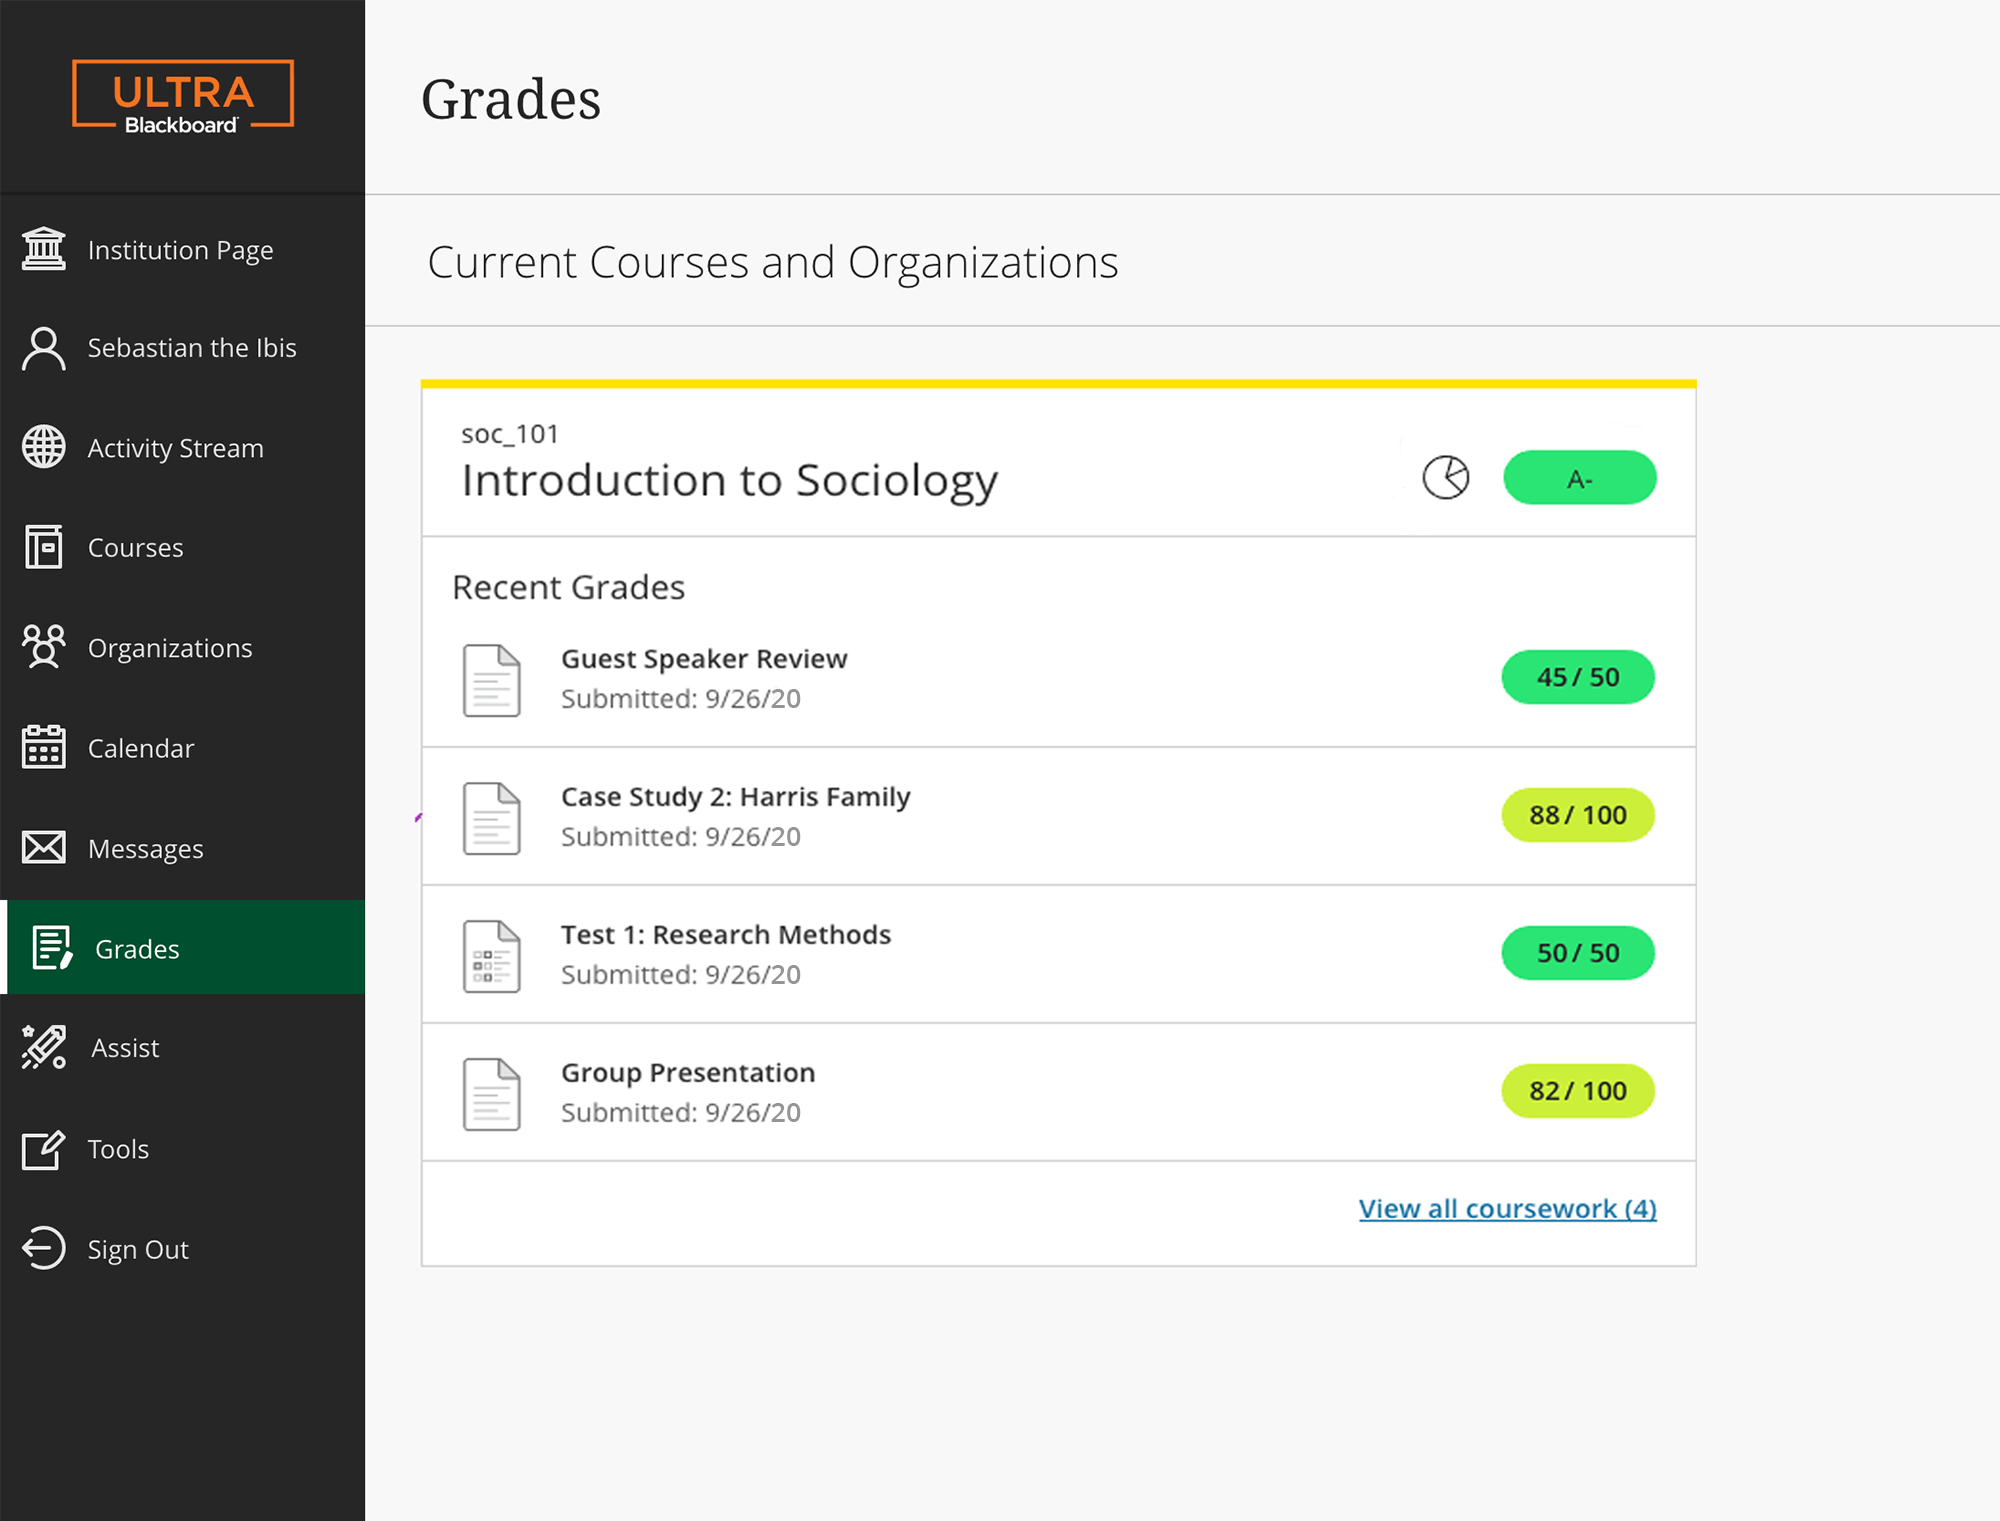This screenshot has width=2000, height=1521.
Task: Click the Grades page title
Action: pyautogui.click(x=511, y=99)
